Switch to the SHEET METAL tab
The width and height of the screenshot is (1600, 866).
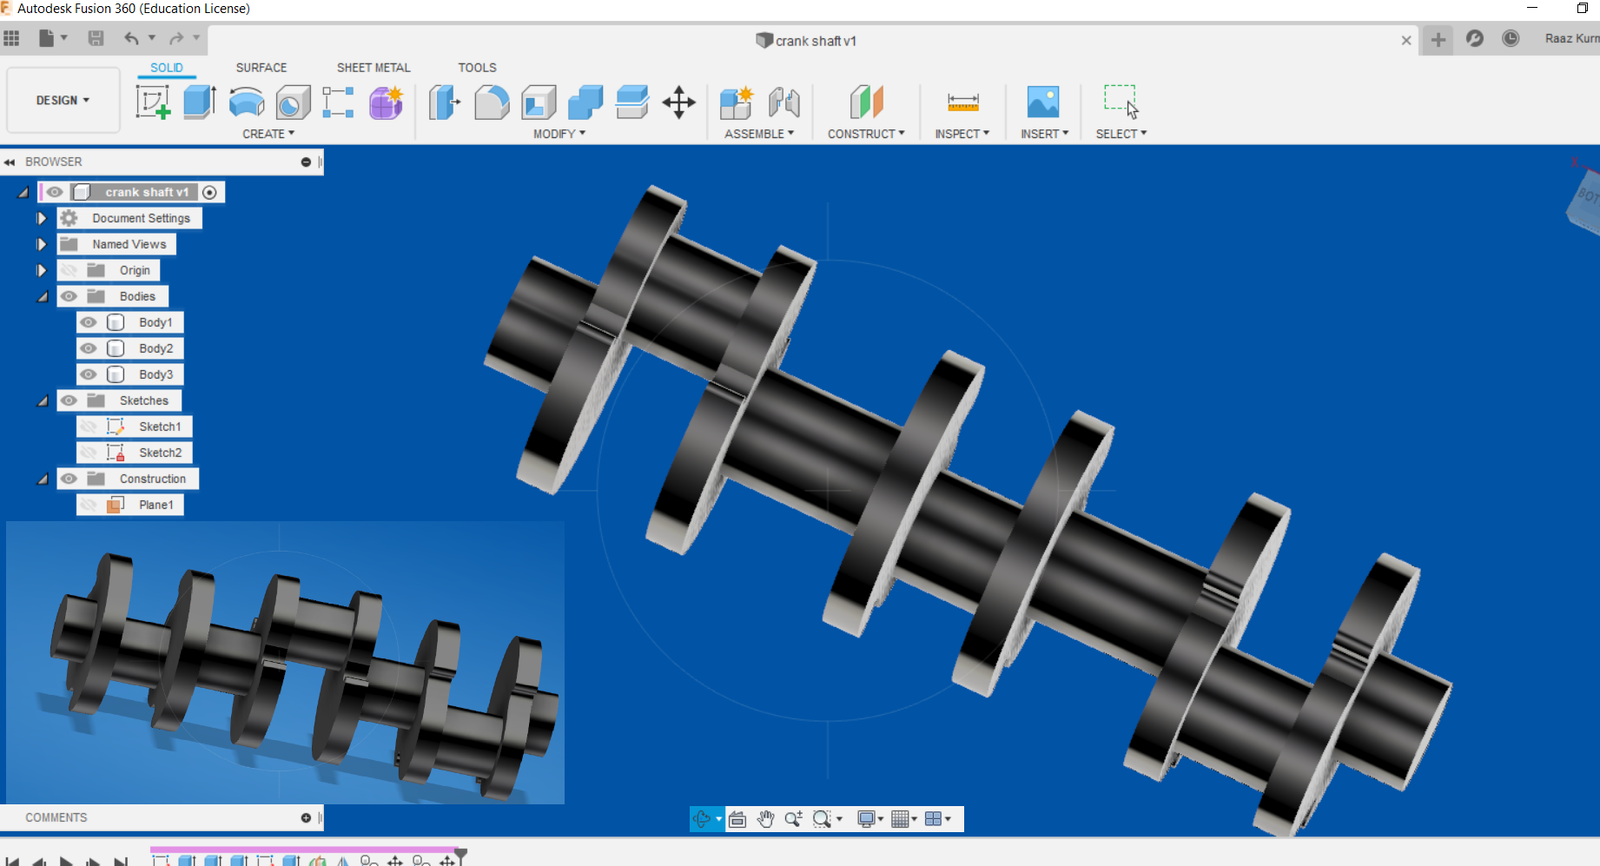(374, 68)
